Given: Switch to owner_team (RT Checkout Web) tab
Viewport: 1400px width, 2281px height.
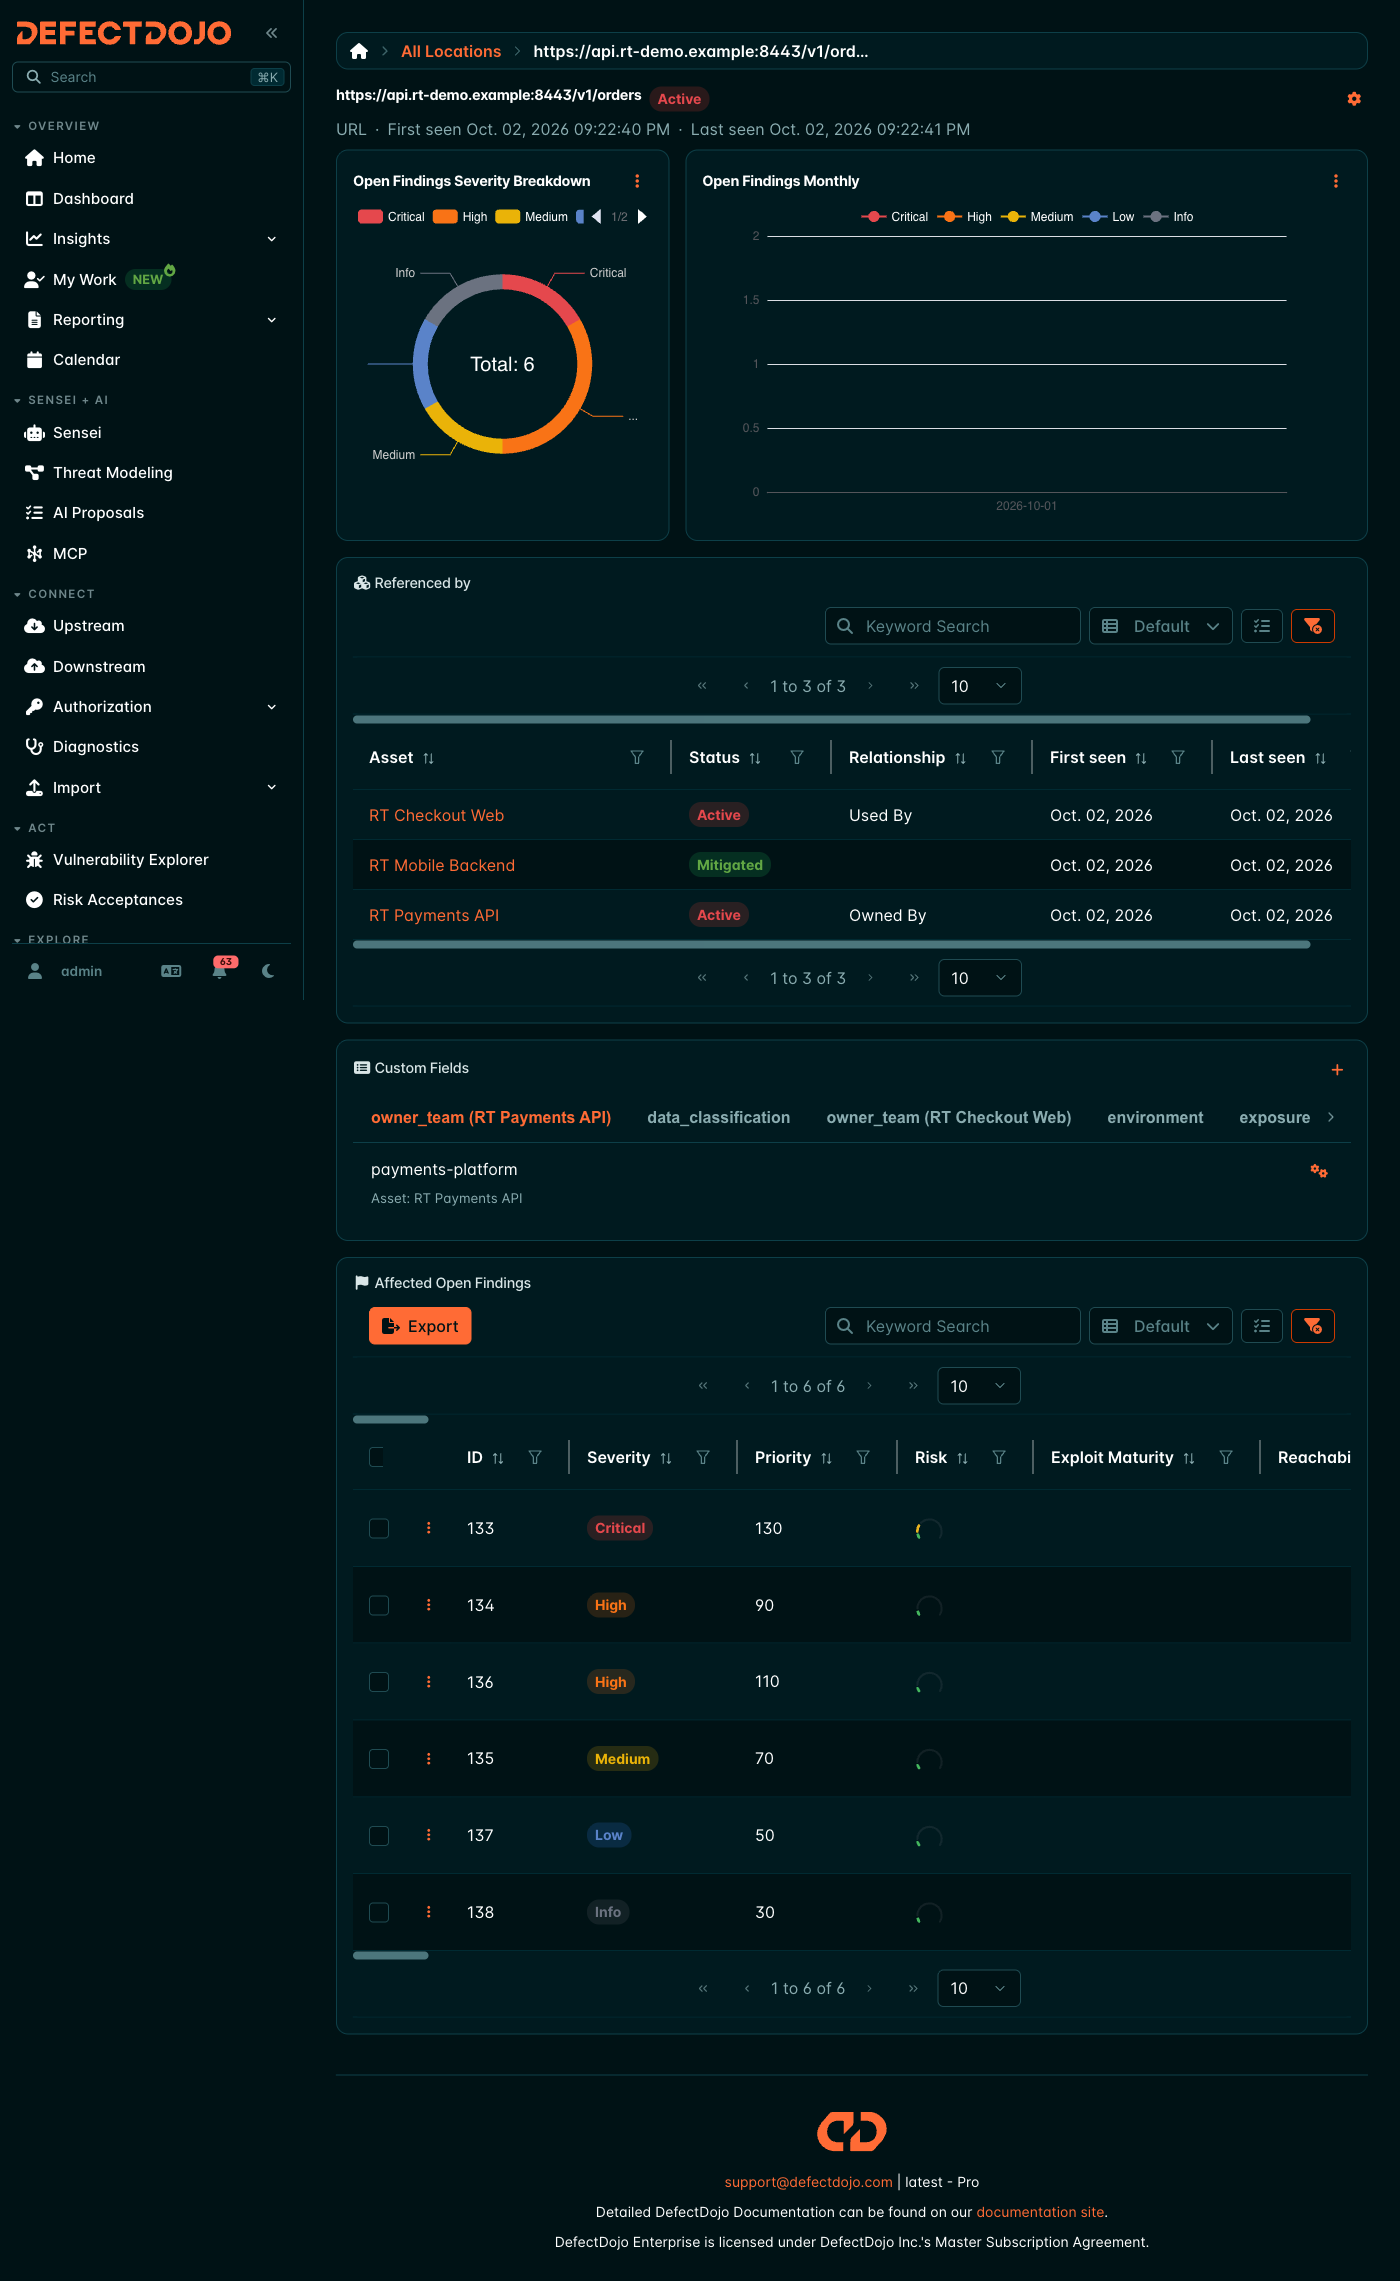Looking at the screenshot, I should pos(948,1118).
